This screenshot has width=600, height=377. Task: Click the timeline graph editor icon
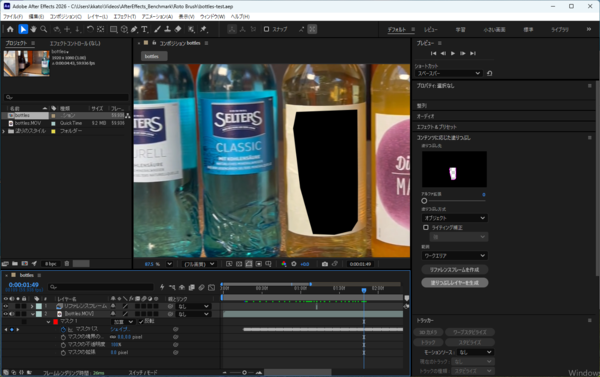coord(211,287)
